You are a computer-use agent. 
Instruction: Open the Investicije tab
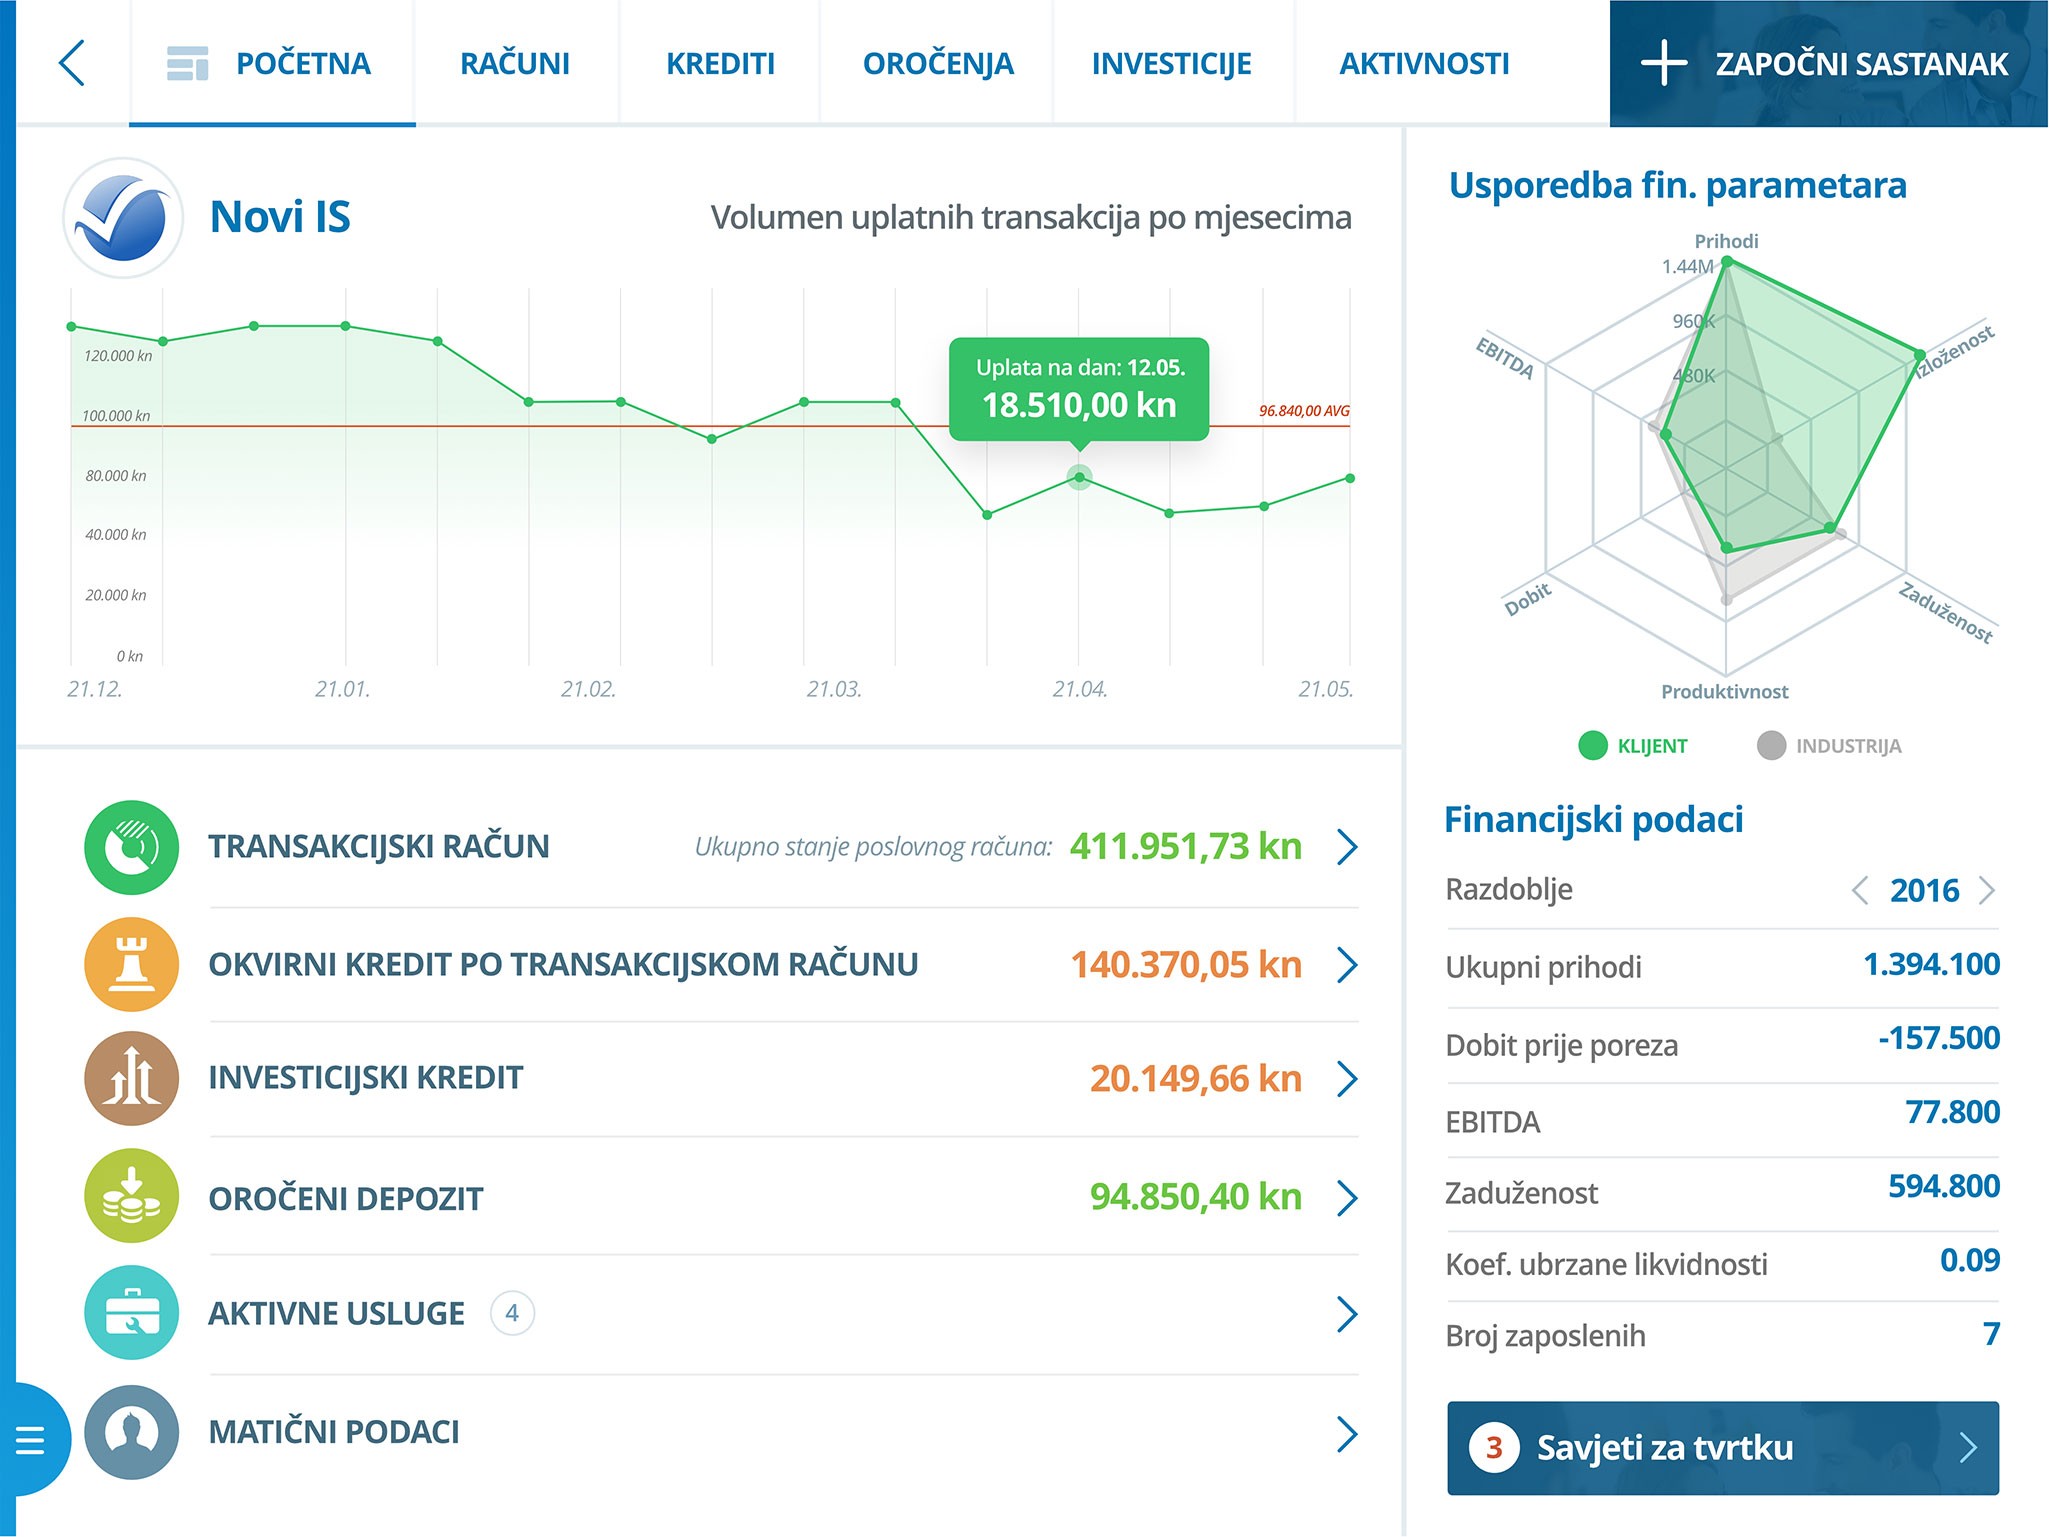[x=1171, y=63]
